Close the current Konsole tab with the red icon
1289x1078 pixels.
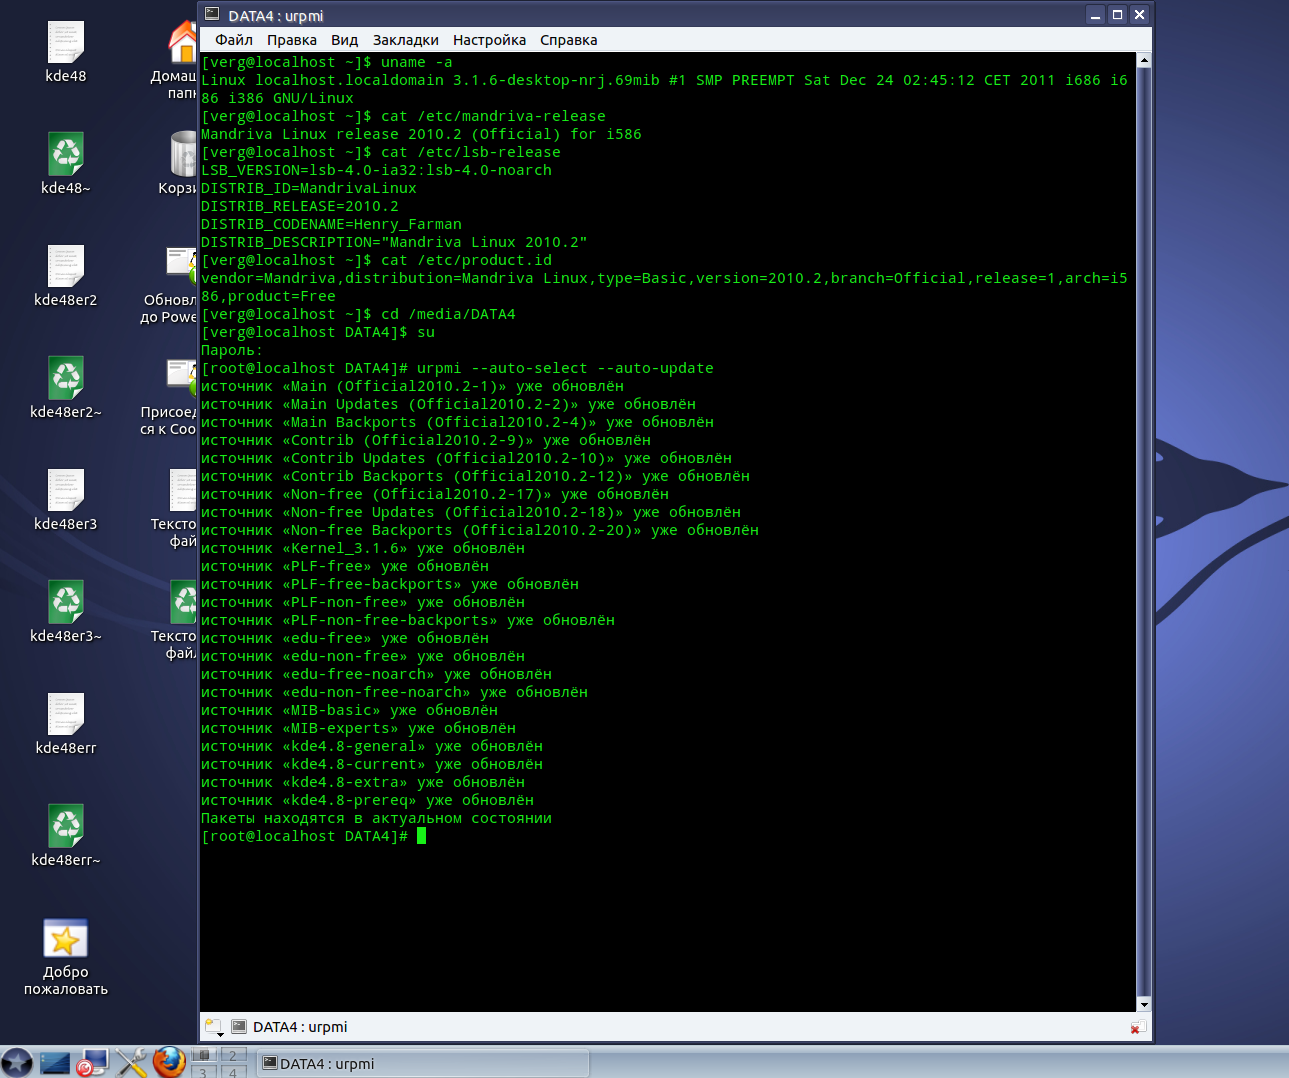click(1137, 1027)
